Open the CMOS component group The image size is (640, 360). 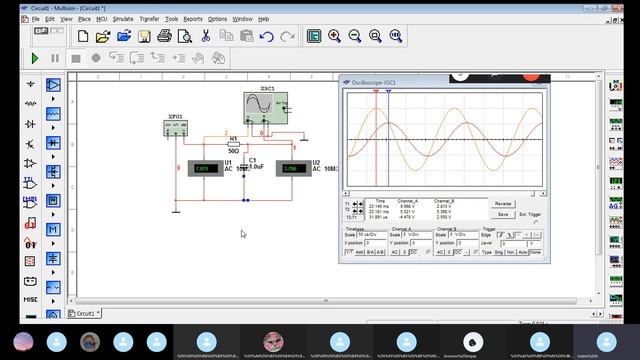pyautogui.click(x=30, y=202)
